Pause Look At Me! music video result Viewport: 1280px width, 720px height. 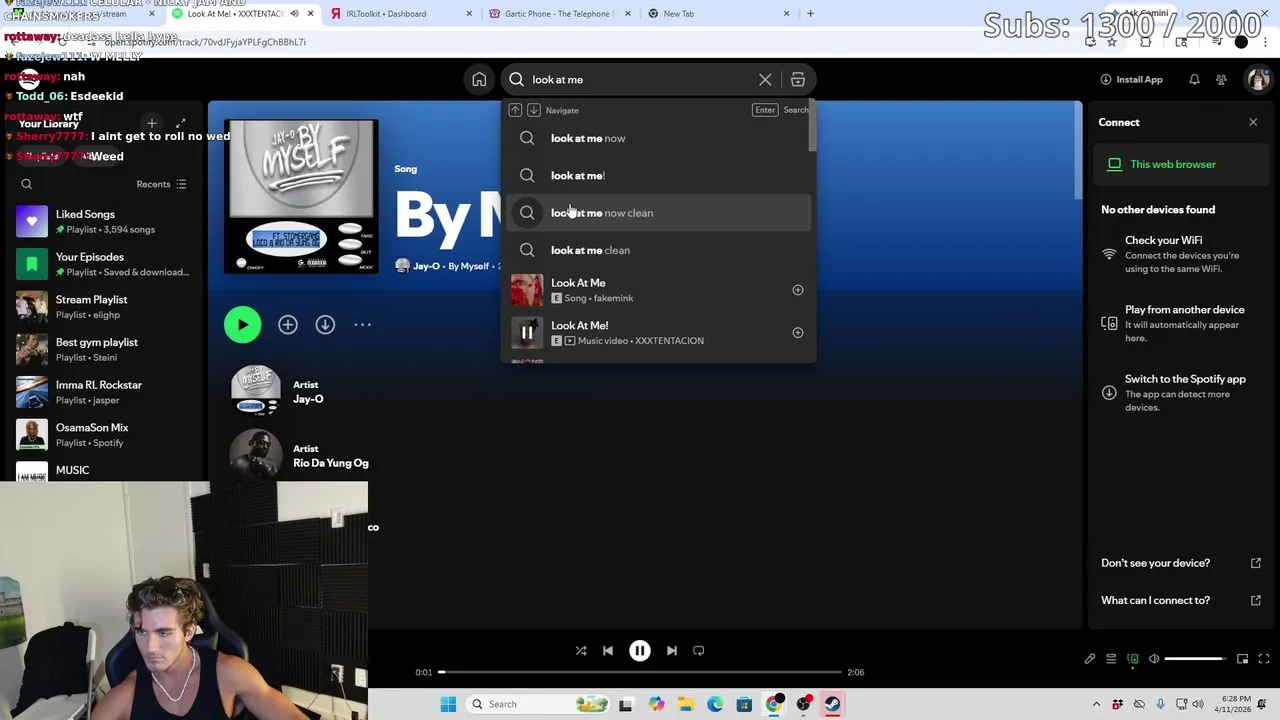pyautogui.click(x=527, y=333)
